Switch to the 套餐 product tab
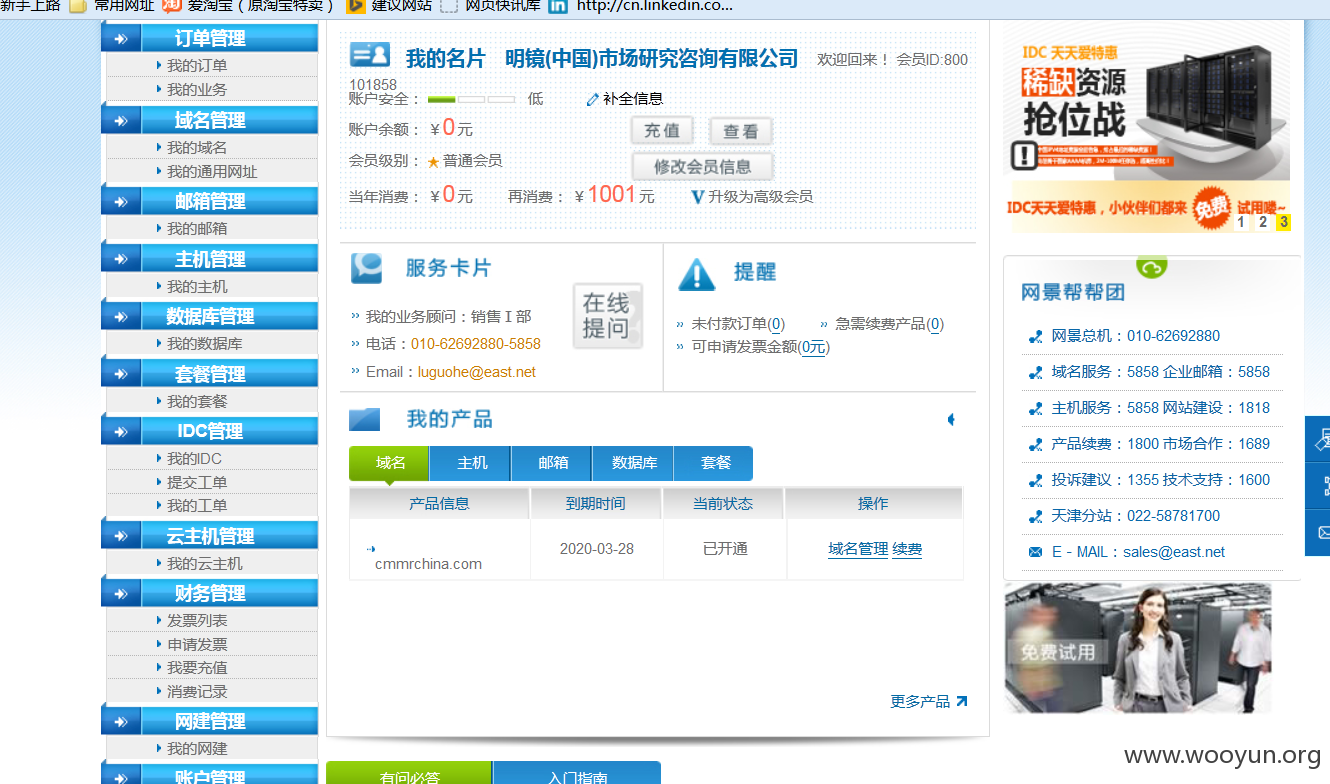Image resolution: width=1330 pixels, height=784 pixels. click(714, 463)
